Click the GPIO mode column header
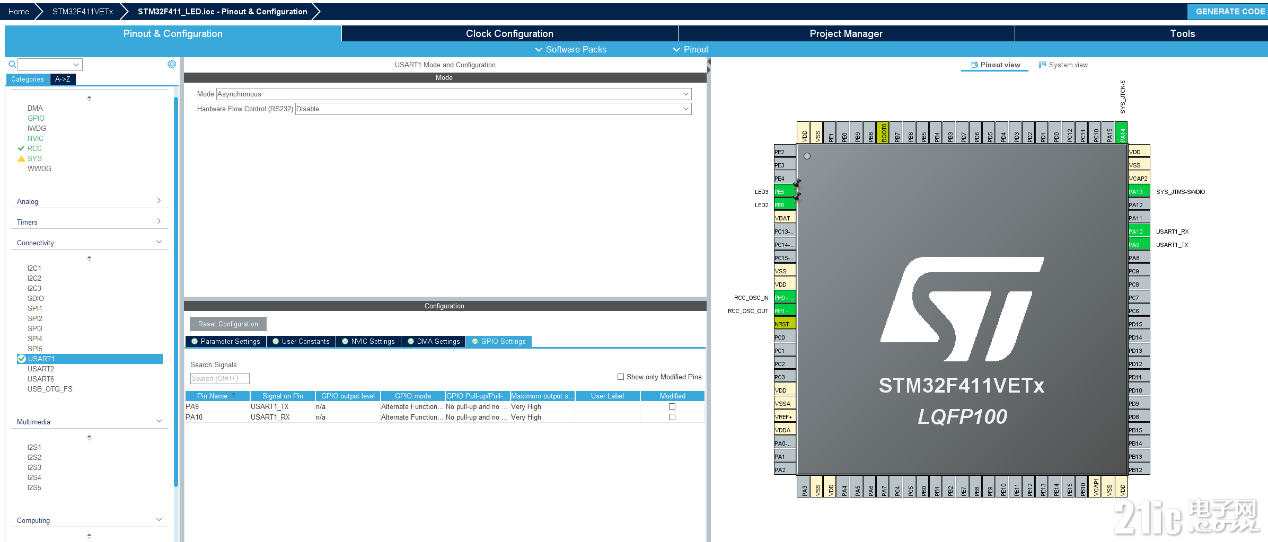Image resolution: width=1268 pixels, height=542 pixels. (411, 396)
